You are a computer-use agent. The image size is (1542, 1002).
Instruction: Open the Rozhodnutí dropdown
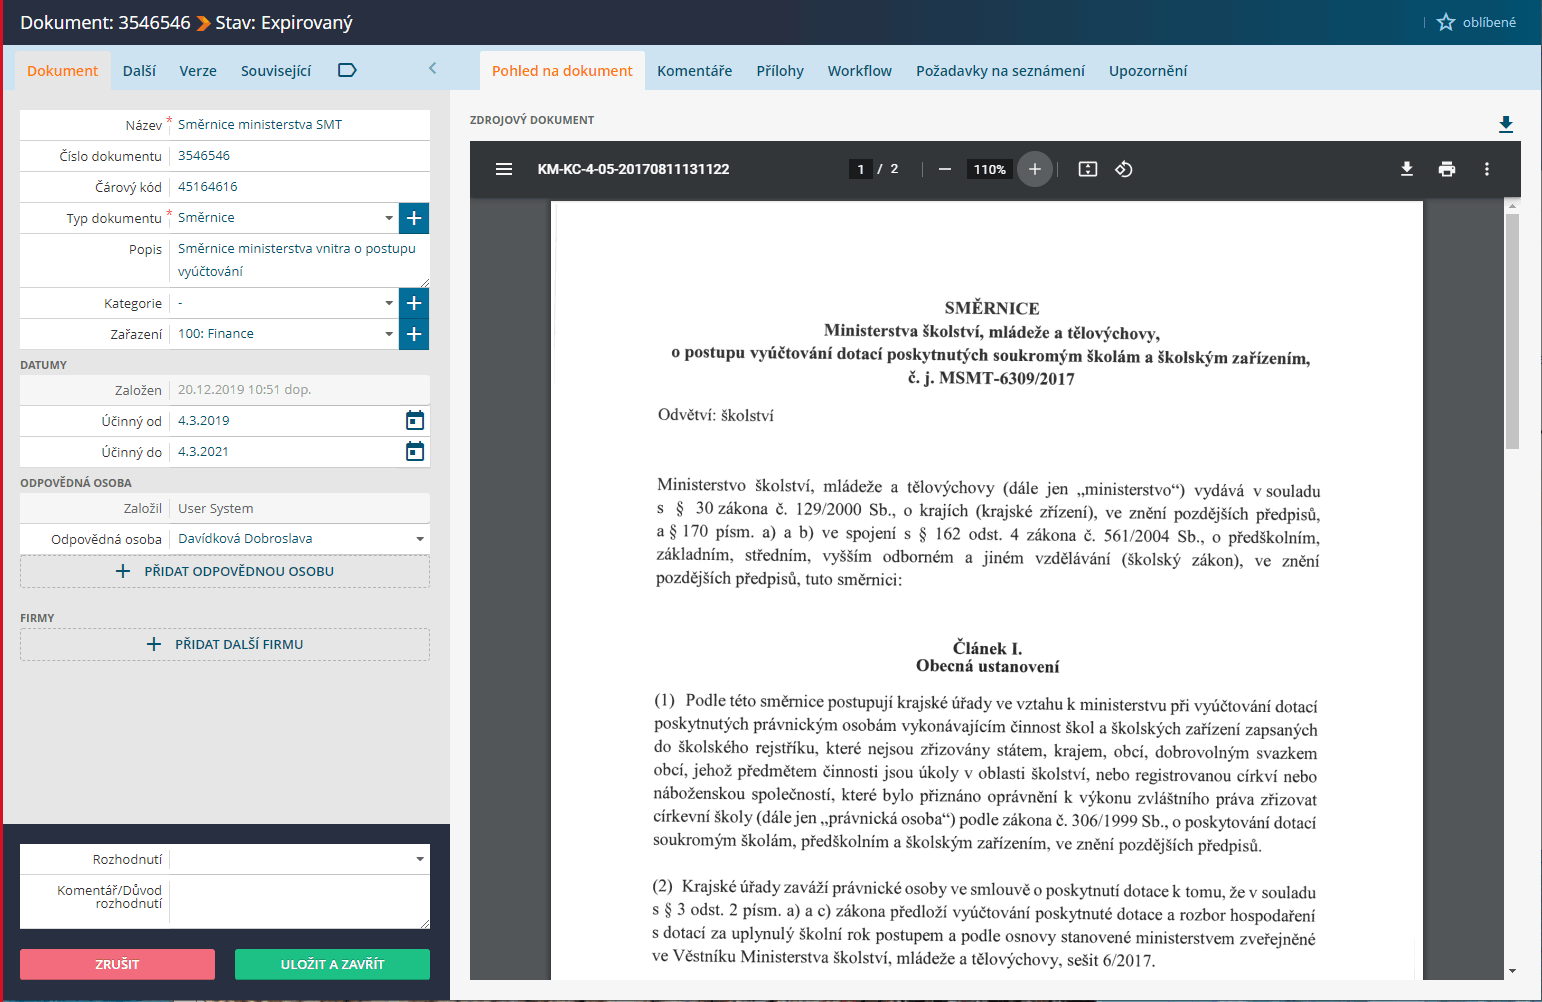(x=420, y=859)
